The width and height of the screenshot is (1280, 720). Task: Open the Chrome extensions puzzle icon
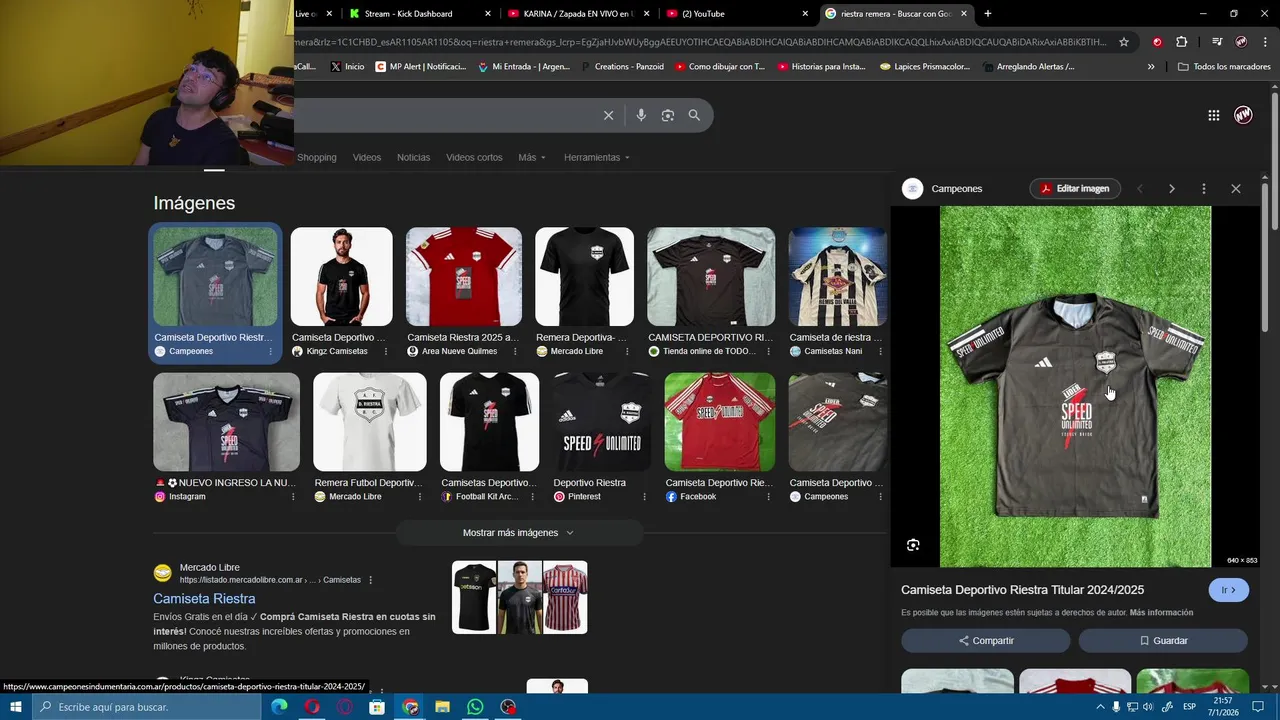pyautogui.click(x=1181, y=42)
